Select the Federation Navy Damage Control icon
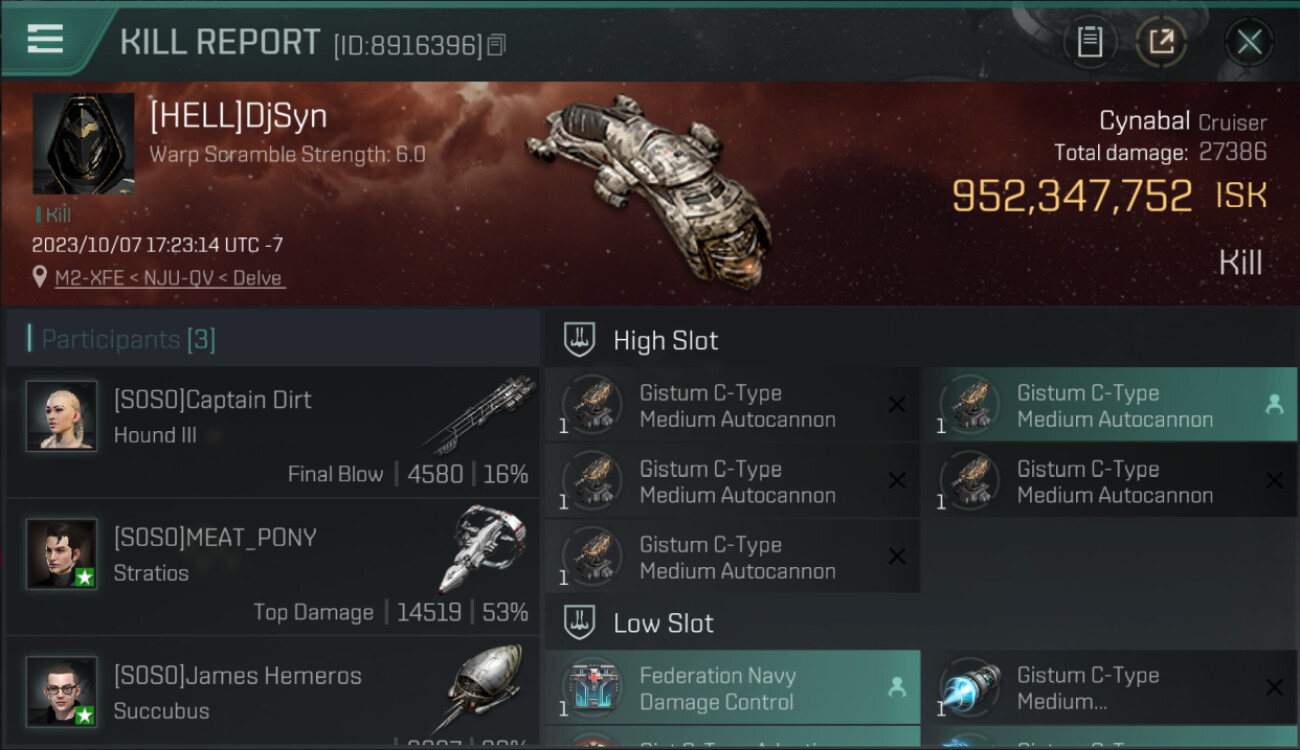 (x=593, y=688)
